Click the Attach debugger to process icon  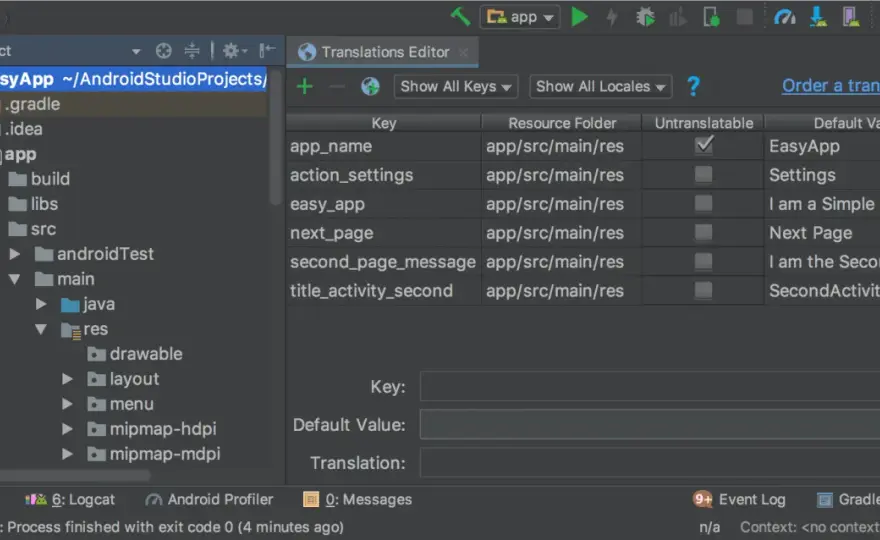click(711, 17)
